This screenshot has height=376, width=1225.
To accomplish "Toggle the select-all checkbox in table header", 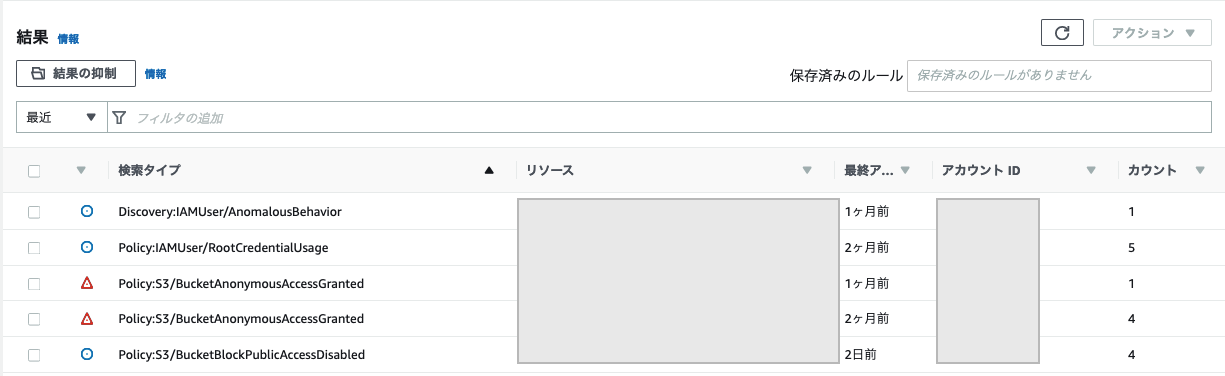I will click(34, 171).
